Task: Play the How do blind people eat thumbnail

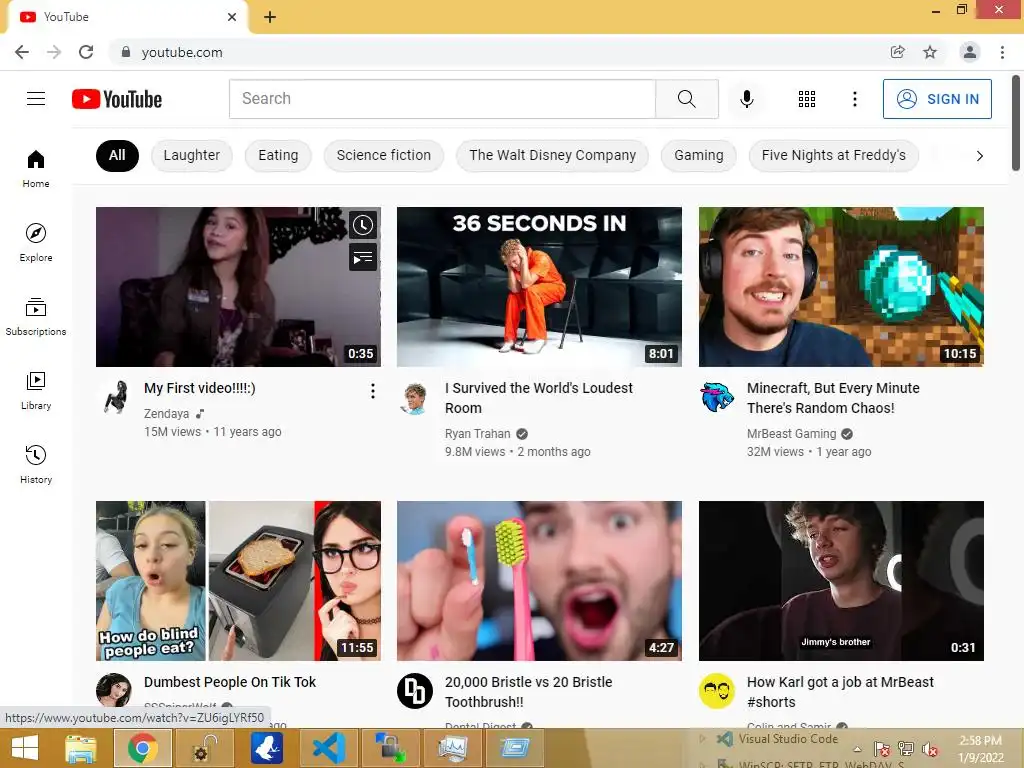Action: (x=238, y=581)
